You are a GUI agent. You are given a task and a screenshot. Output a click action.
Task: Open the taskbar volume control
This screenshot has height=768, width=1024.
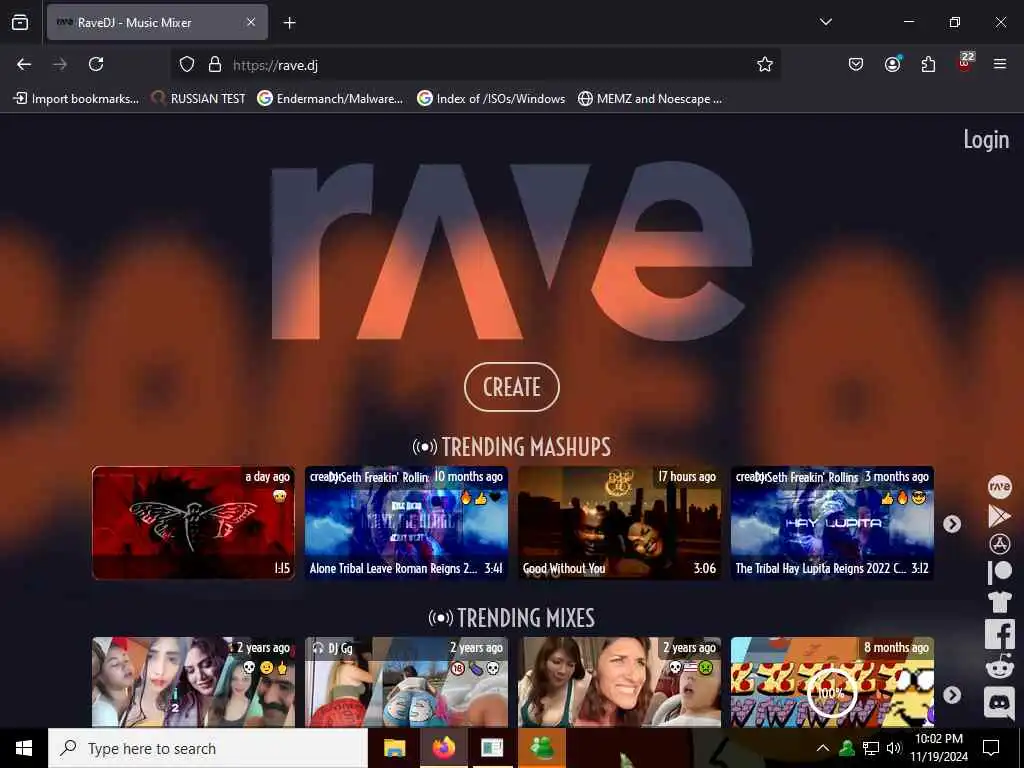(893, 748)
